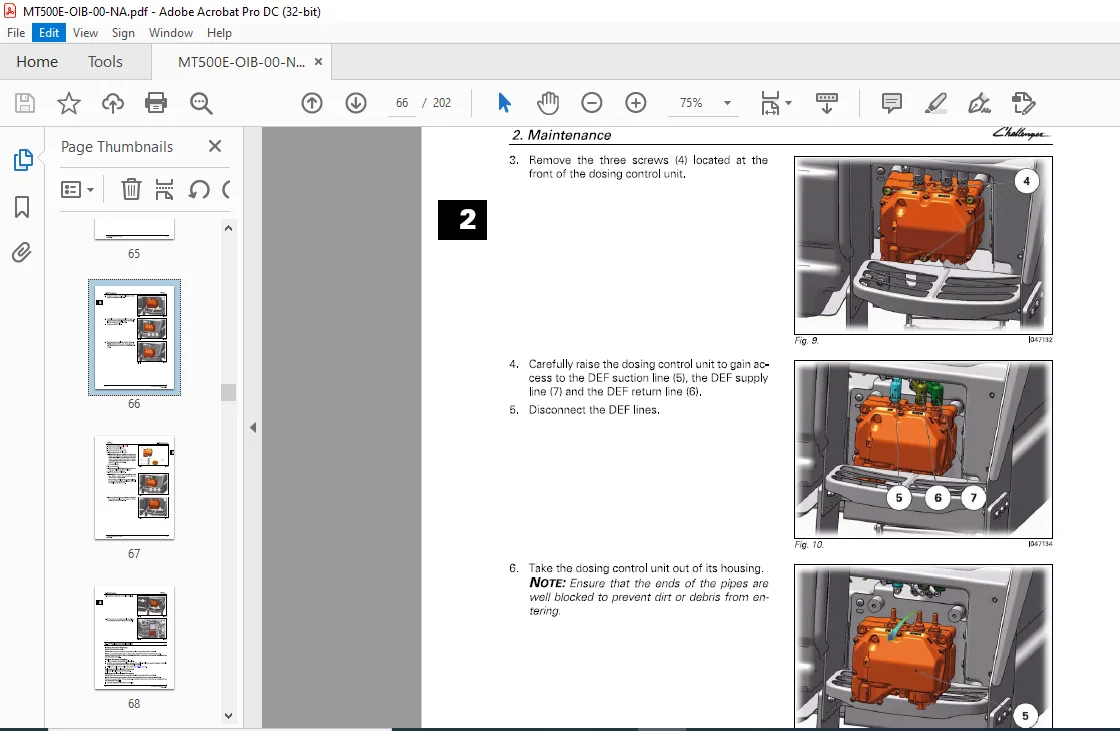Open the page thumbnail print icon
Viewport: 1120px width, 731px height.
[164, 189]
